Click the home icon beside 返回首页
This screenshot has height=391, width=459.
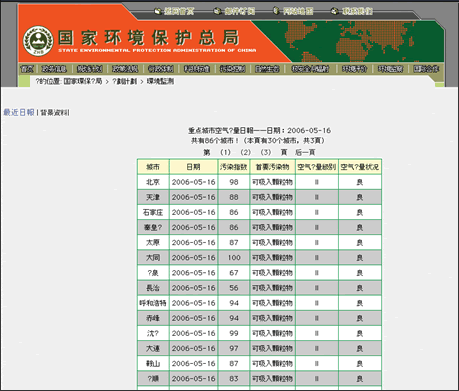pyautogui.click(x=158, y=11)
